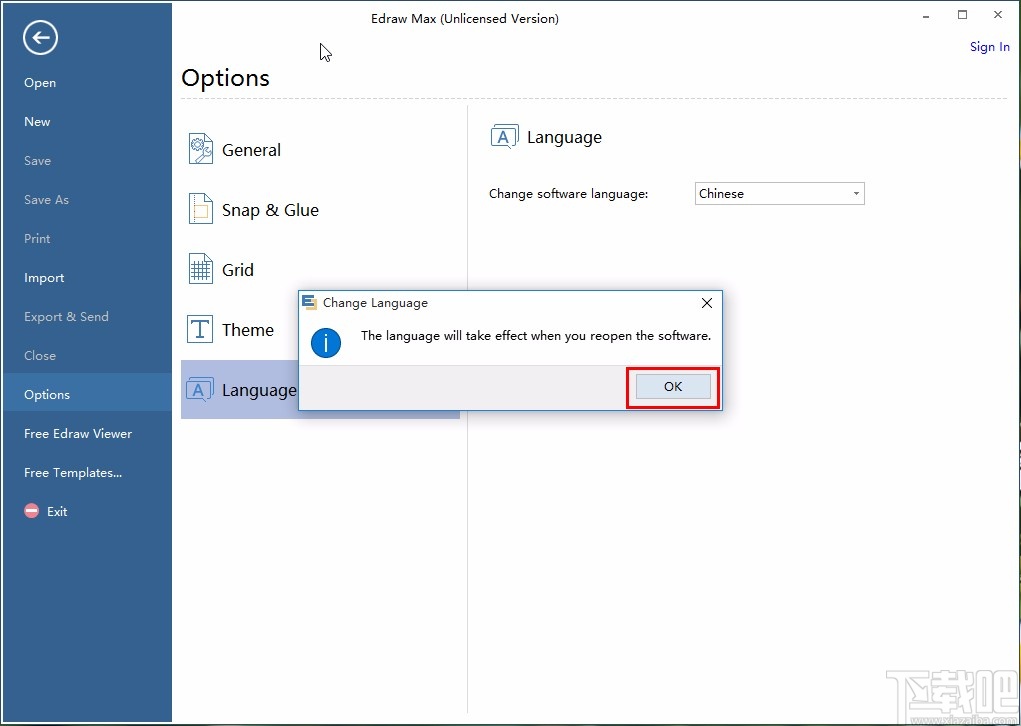The height and width of the screenshot is (726, 1021).
Task: Select Save As in the sidebar
Action: (46, 200)
